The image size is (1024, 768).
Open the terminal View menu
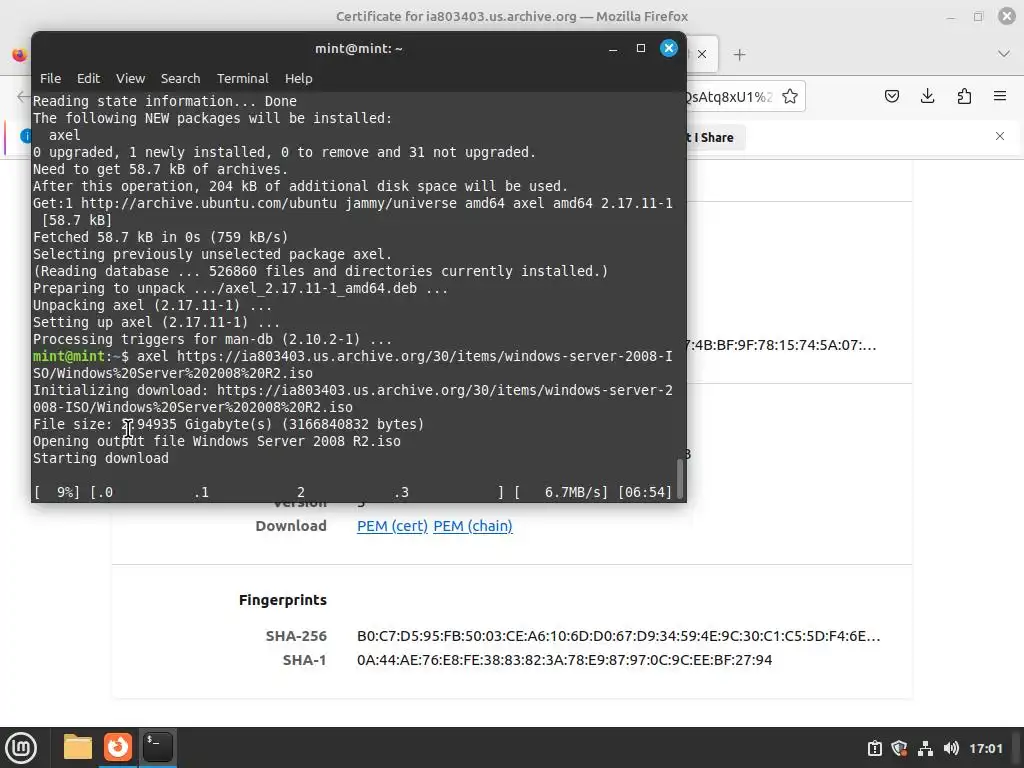tap(131, 78)
